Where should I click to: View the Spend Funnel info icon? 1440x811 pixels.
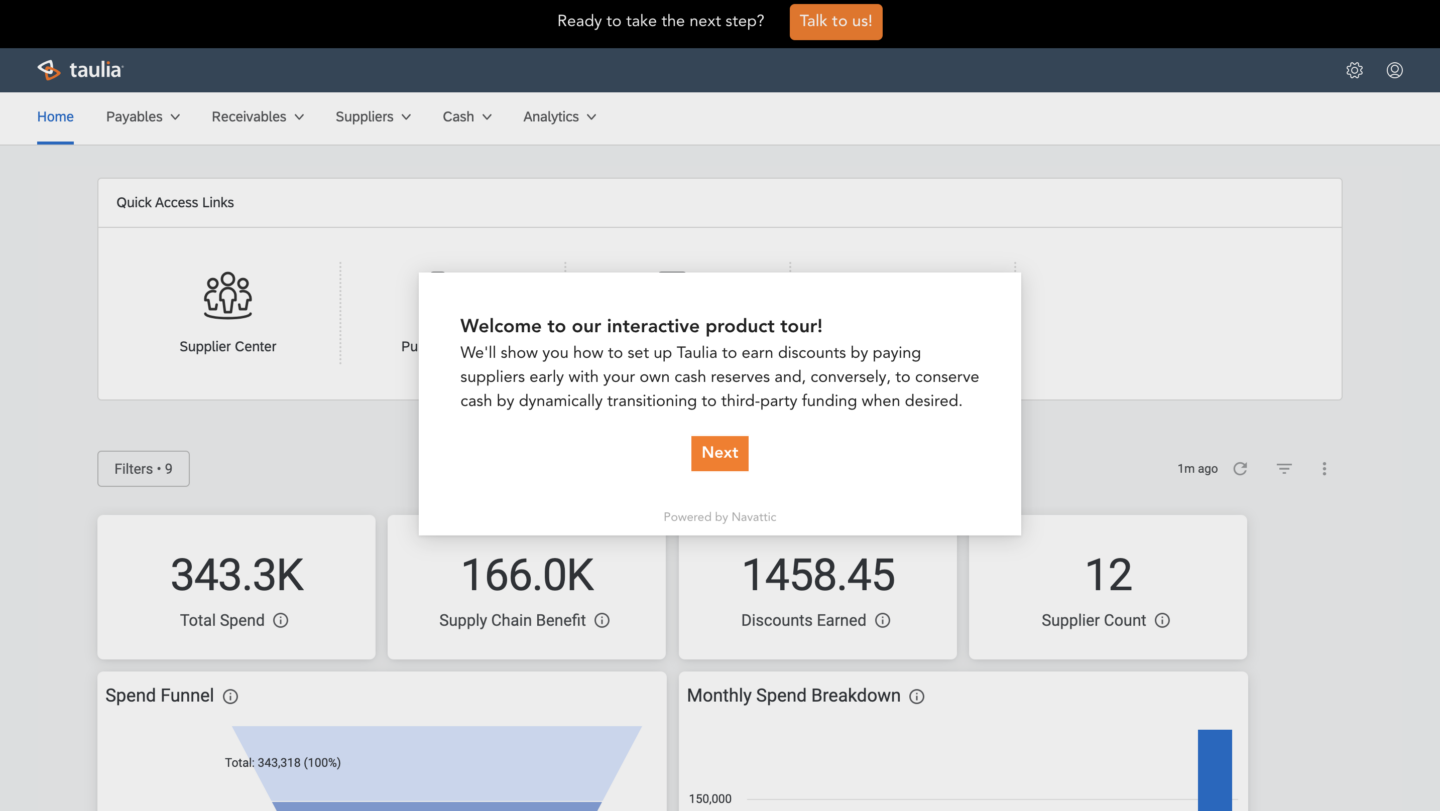pyautogui.click(x=230, y=696)
